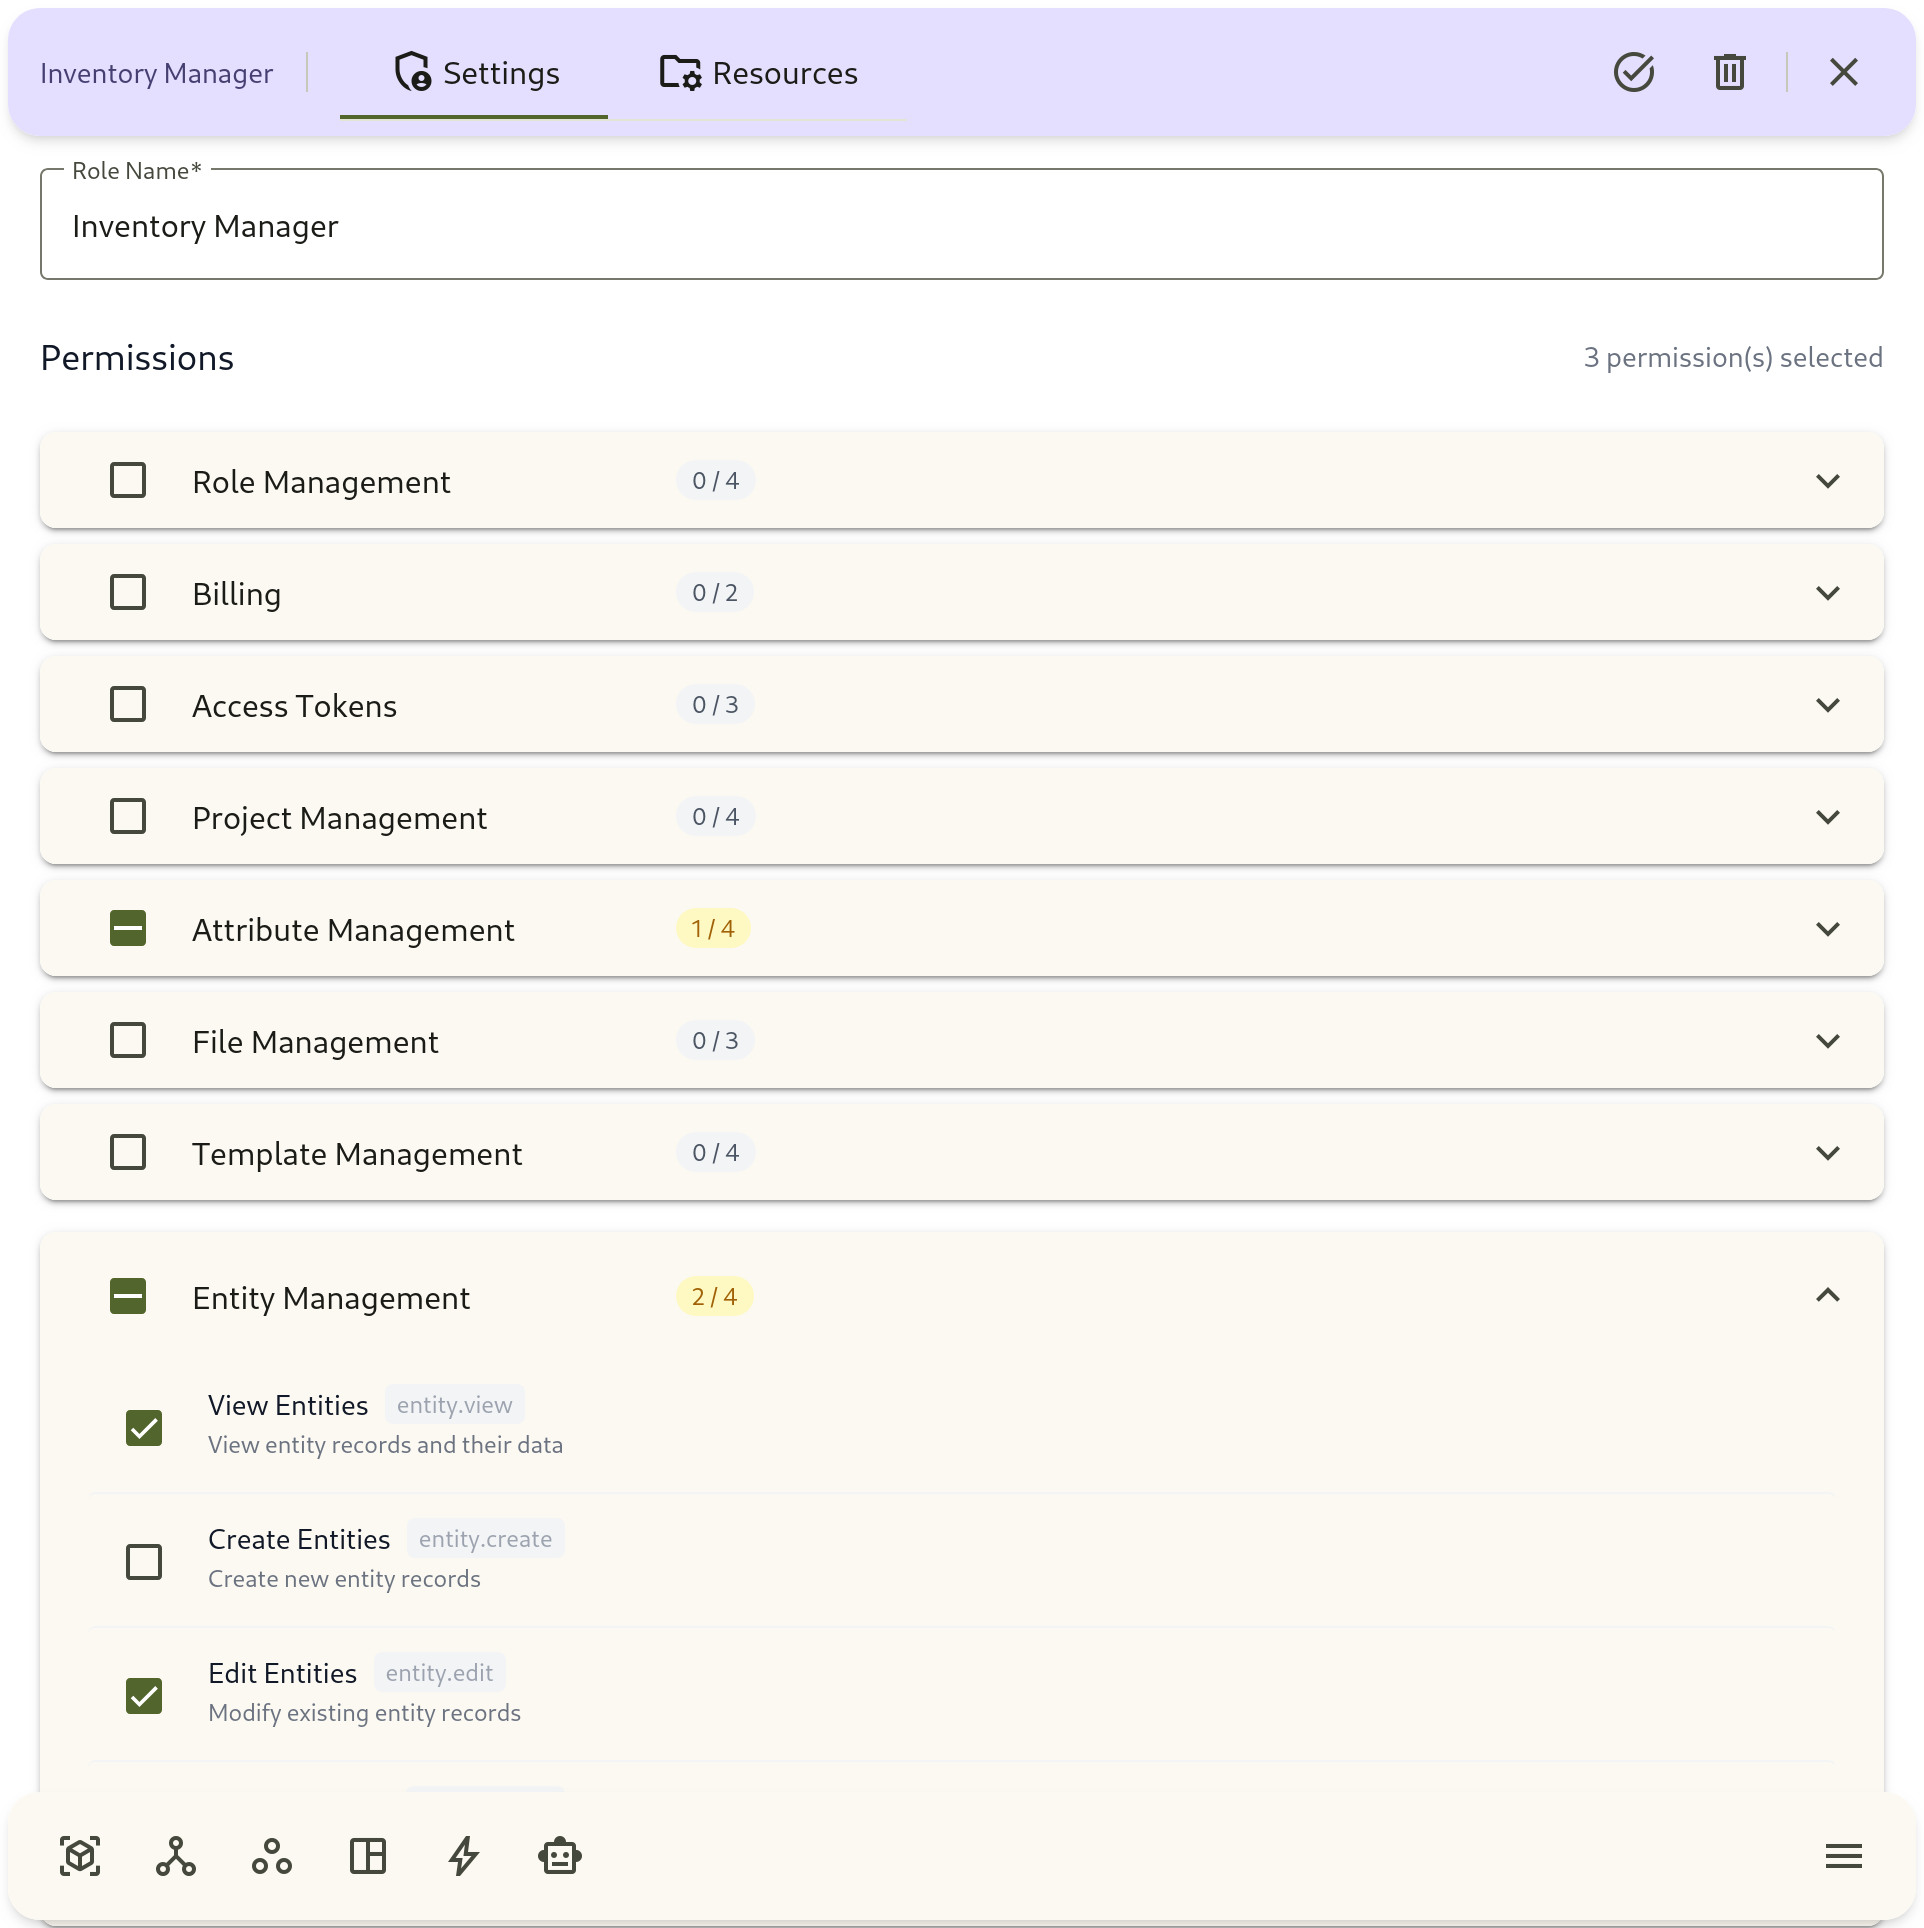Expand the Template Management group
Viewport: 1924px width, 1928px height.
1830,1152
